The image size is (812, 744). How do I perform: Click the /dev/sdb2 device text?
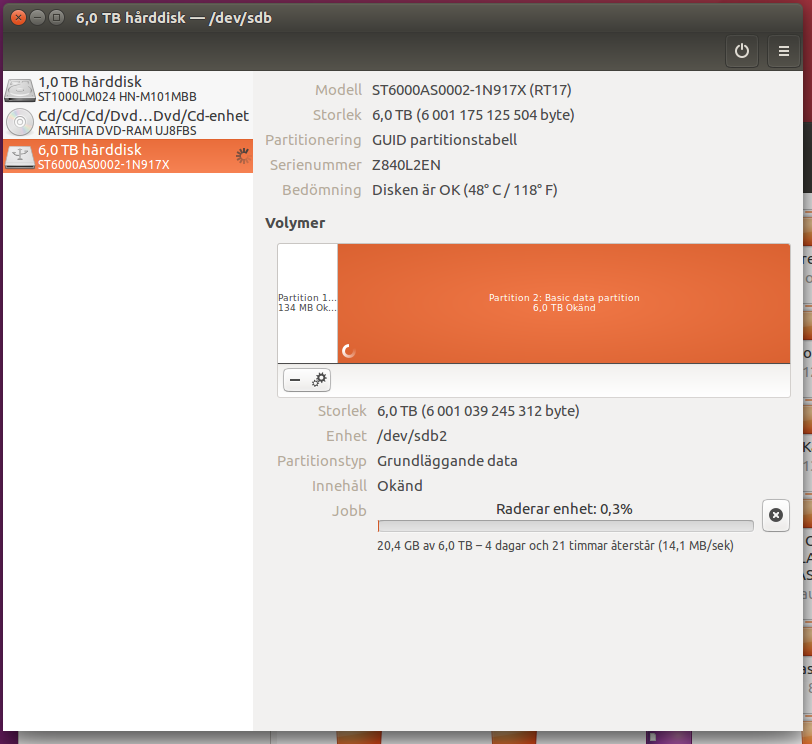[x=412, y=436]
